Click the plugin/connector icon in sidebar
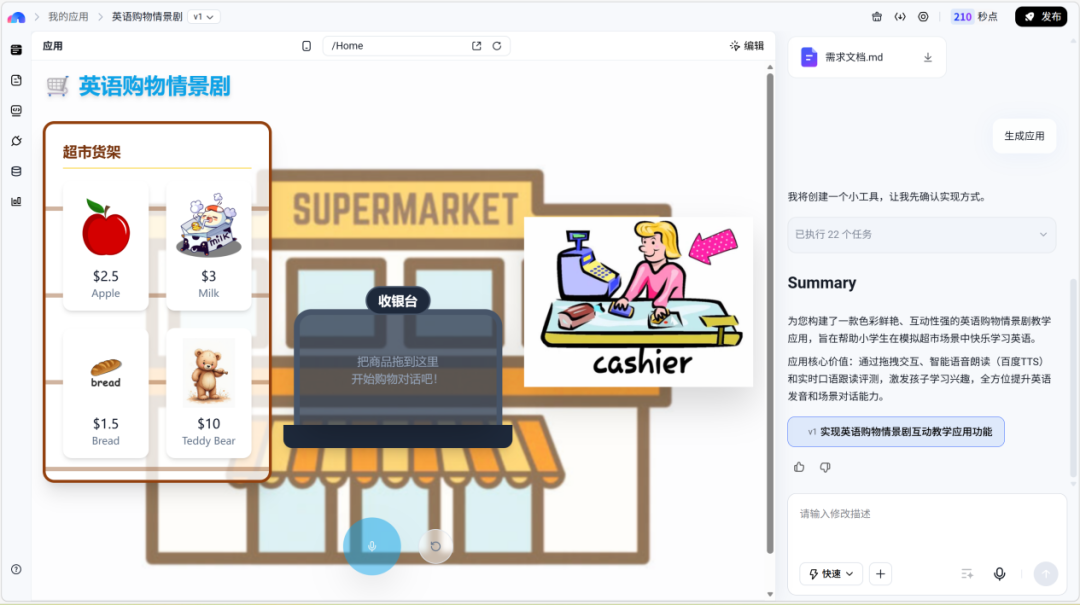The height and width of the screenshot is (605, 1080). pyautogui.click(x=14, y=141)
